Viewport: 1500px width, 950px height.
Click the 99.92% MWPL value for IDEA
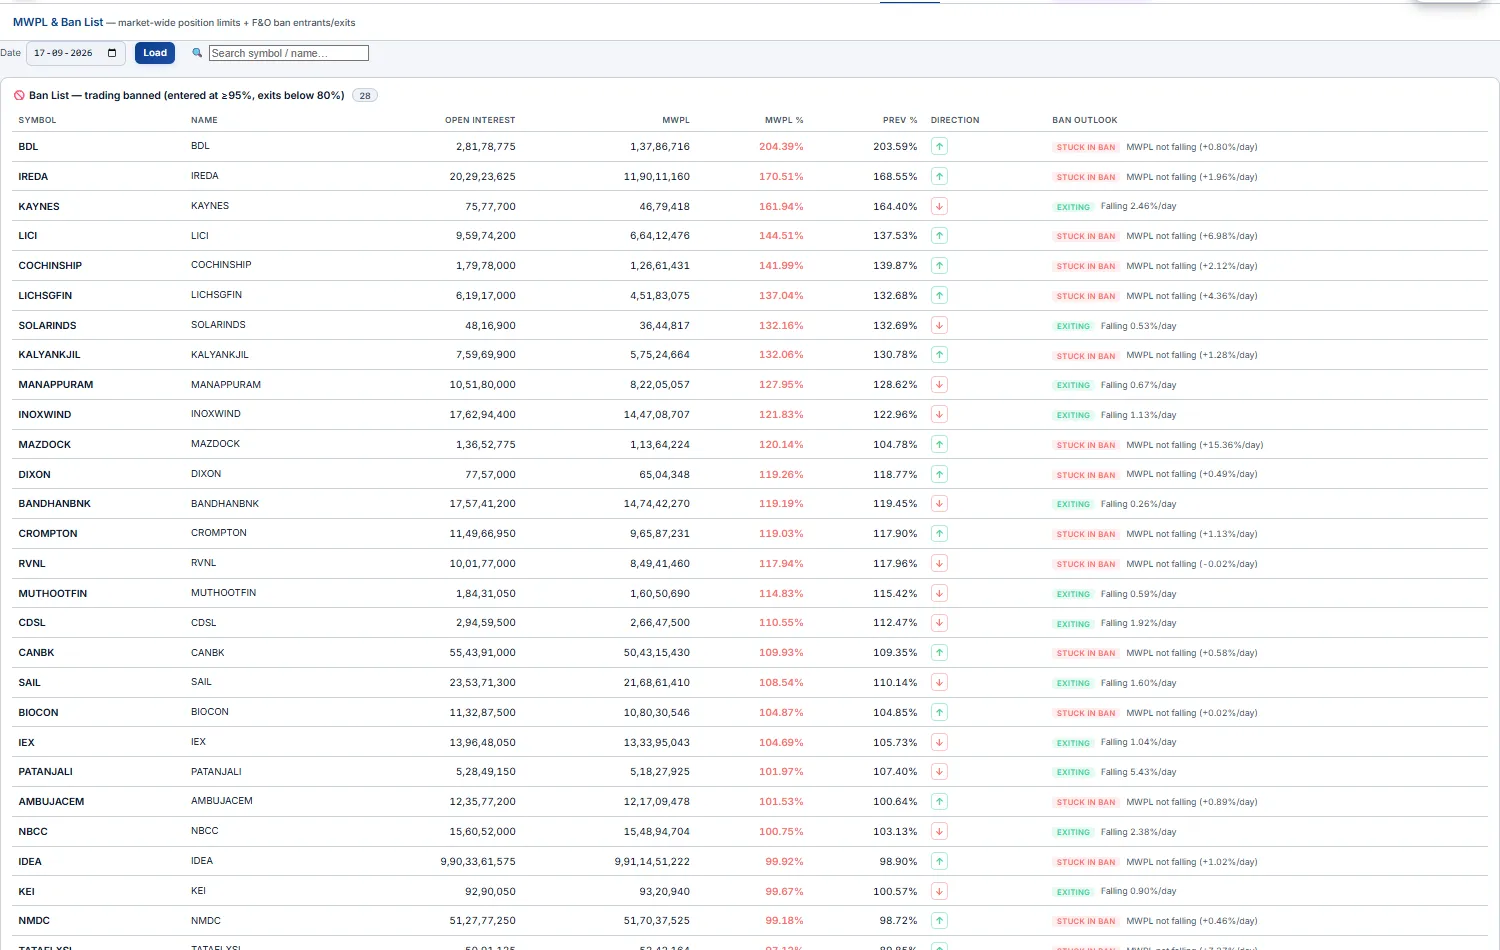click(784, 862)
